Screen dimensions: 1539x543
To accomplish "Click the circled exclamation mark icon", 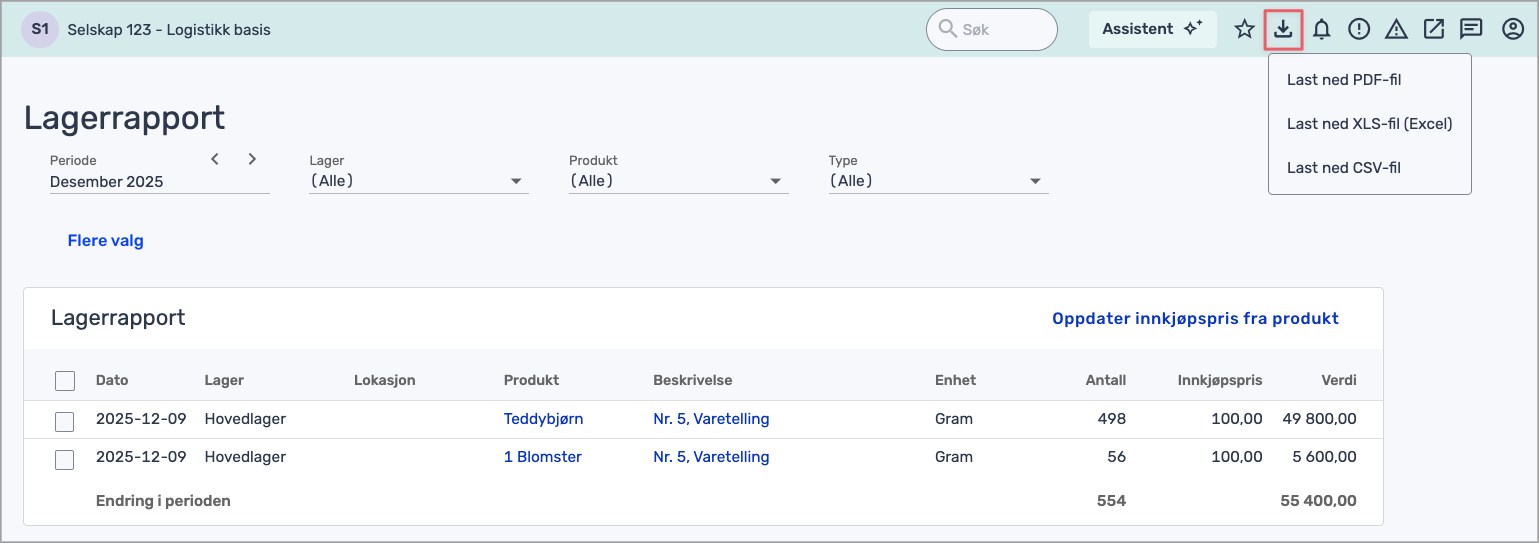I will click(1358, 30).
